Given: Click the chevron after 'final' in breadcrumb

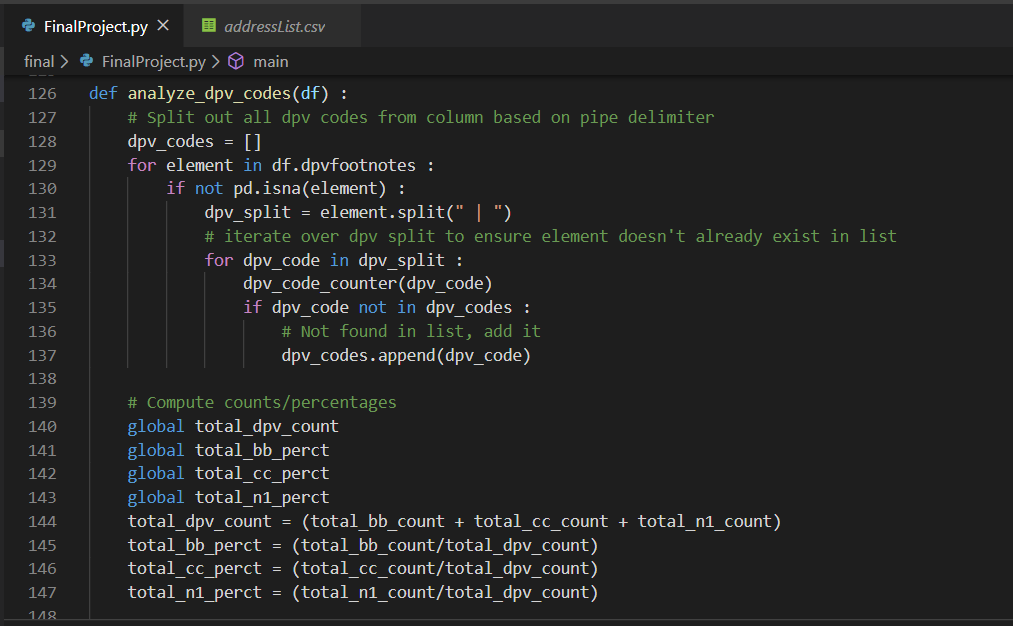Looking at the screenshot, I should point(65,61).
